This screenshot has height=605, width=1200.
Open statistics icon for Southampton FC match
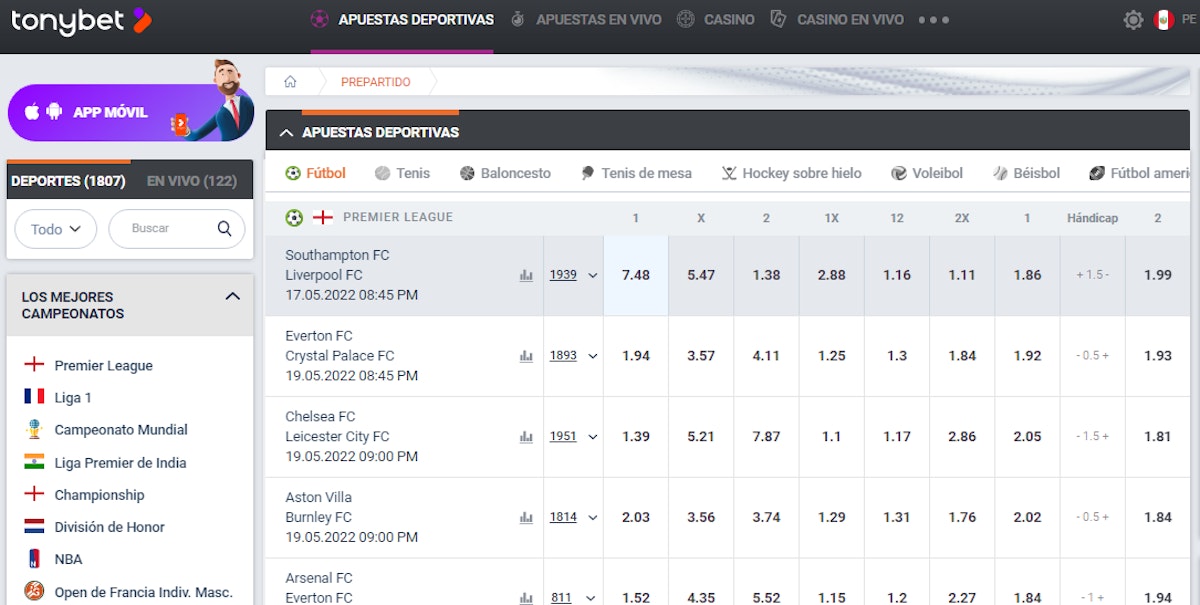(526, 275)
